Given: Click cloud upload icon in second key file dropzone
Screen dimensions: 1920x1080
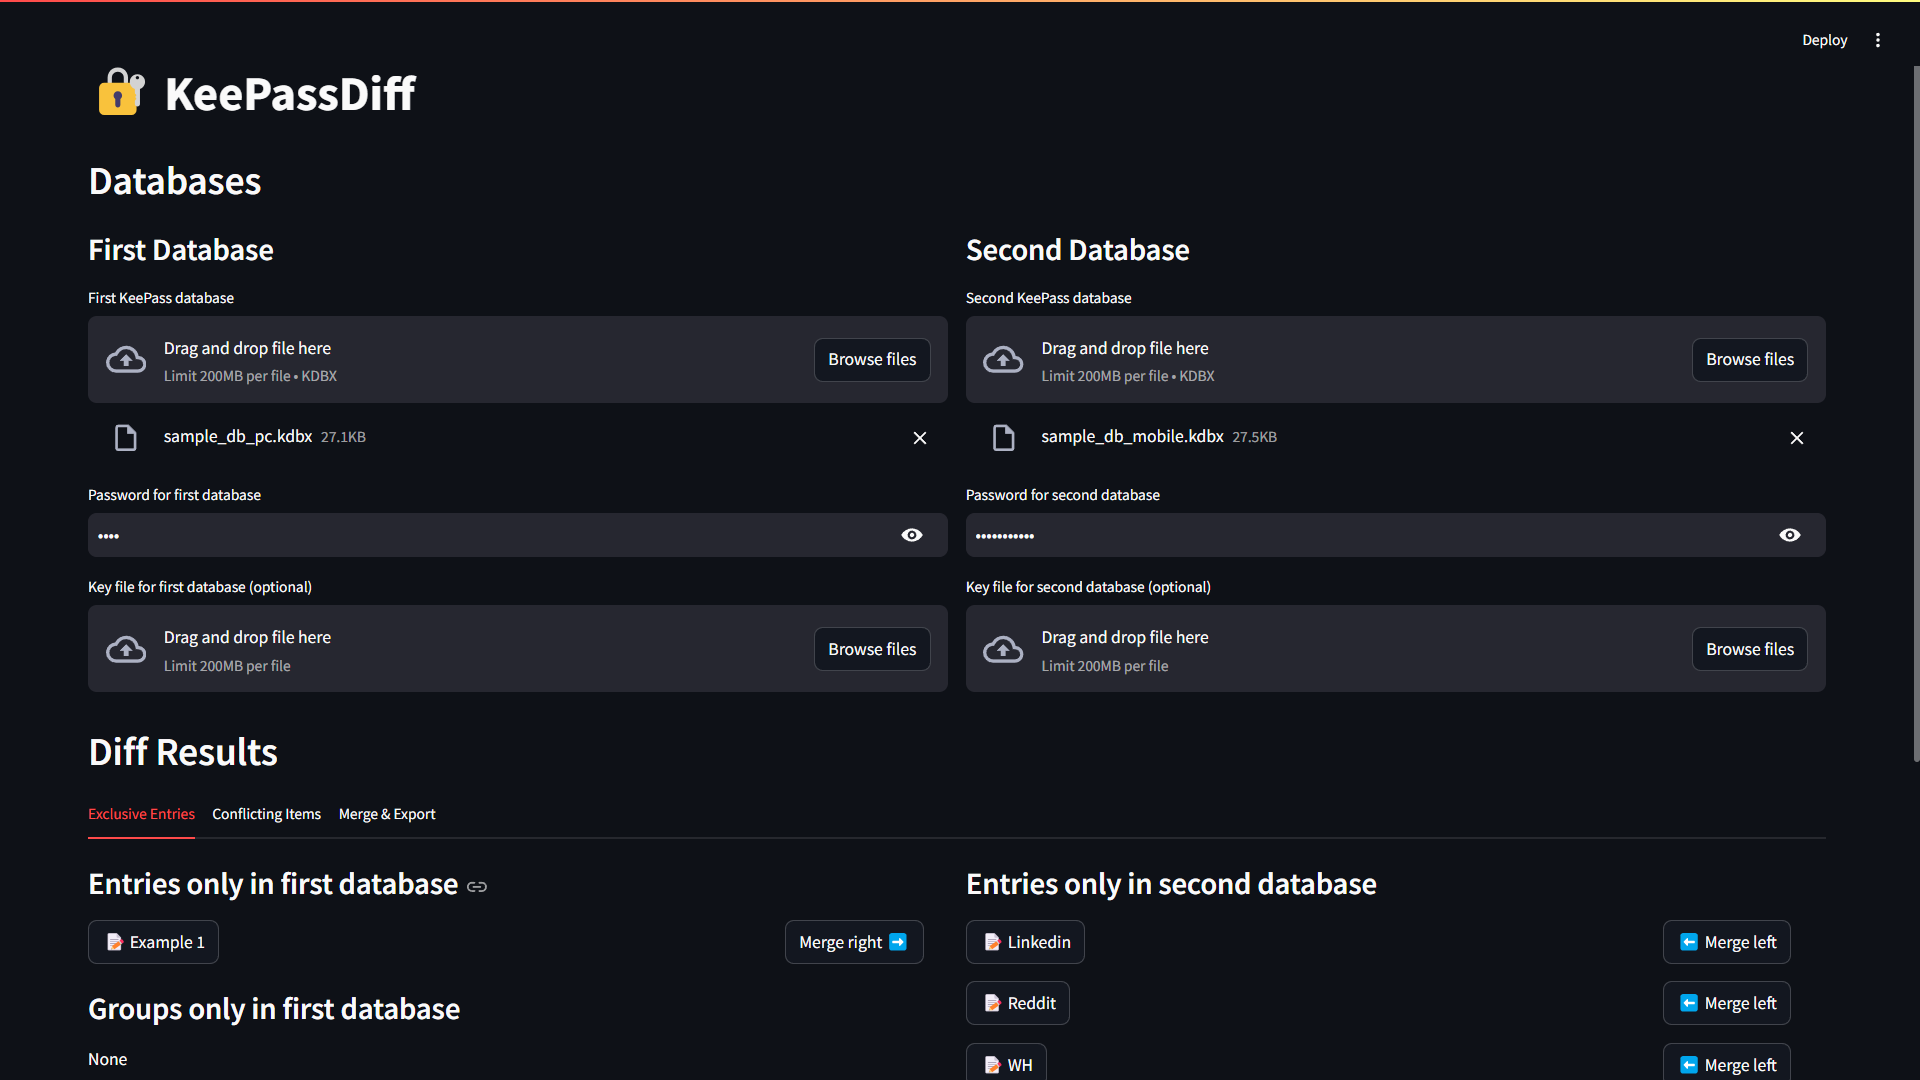Looking at the screenshot, I should pyautogui.click(x=1003, y=650).
